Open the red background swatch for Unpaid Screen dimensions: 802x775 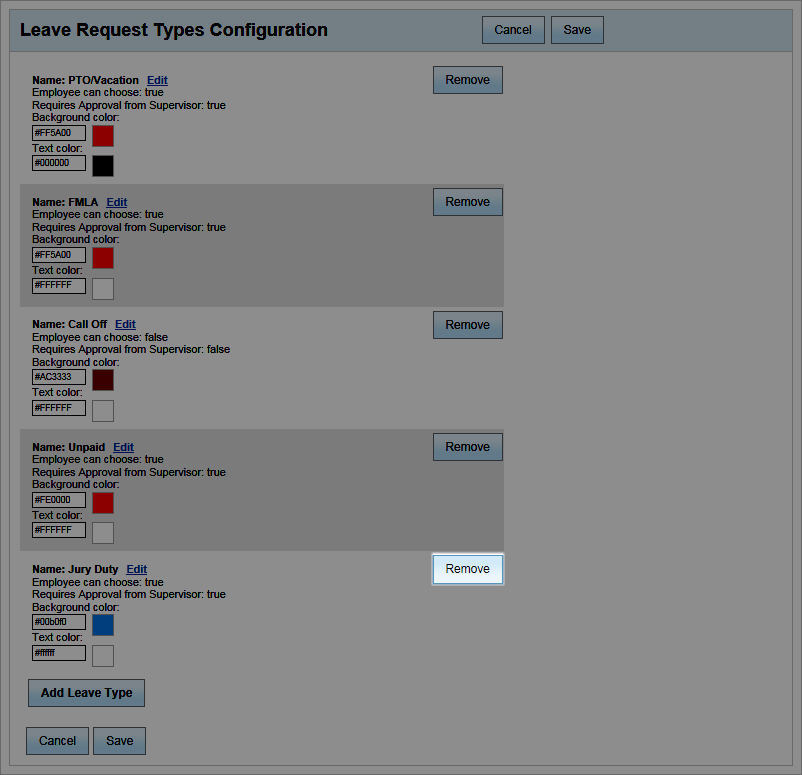tap(102, 503)
